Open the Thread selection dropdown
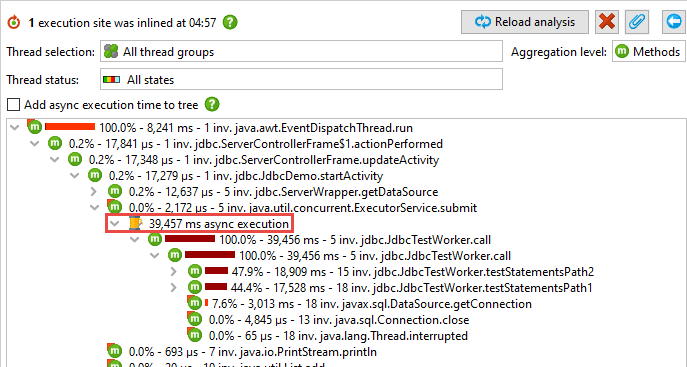The height and width of the screenshot is (367, 687). [301, 52]
